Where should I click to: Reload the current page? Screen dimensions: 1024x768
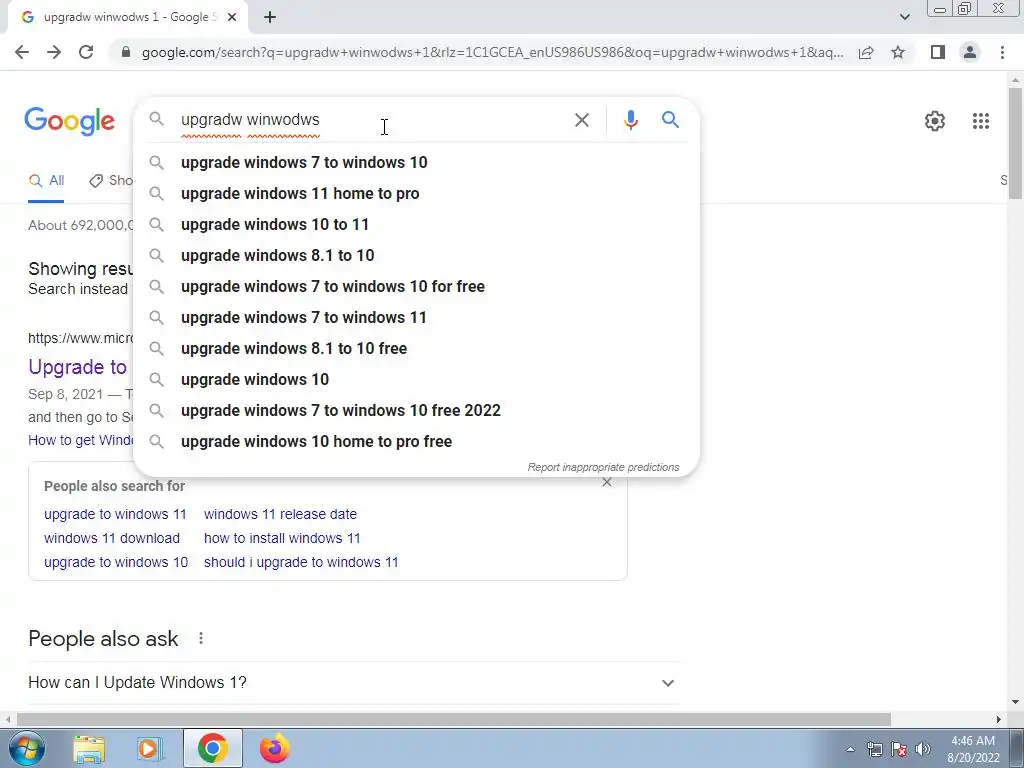86,52
